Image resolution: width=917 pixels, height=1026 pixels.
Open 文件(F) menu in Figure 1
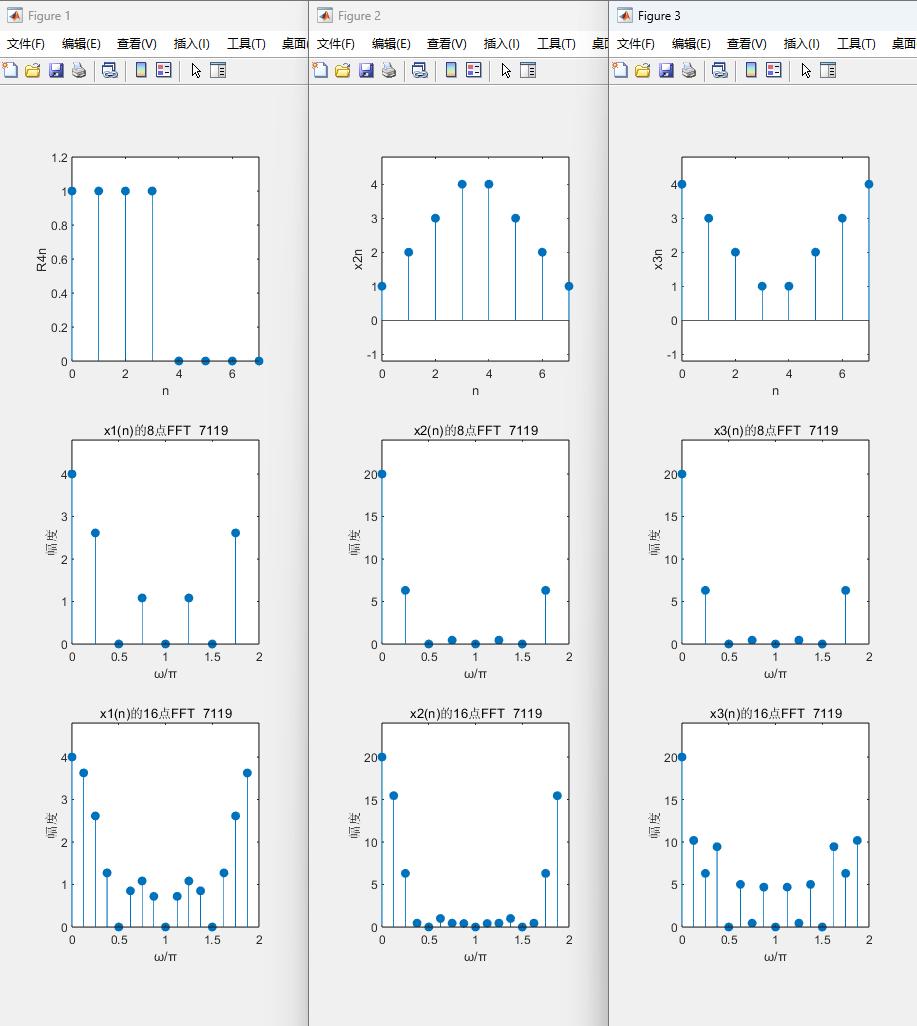26,44
